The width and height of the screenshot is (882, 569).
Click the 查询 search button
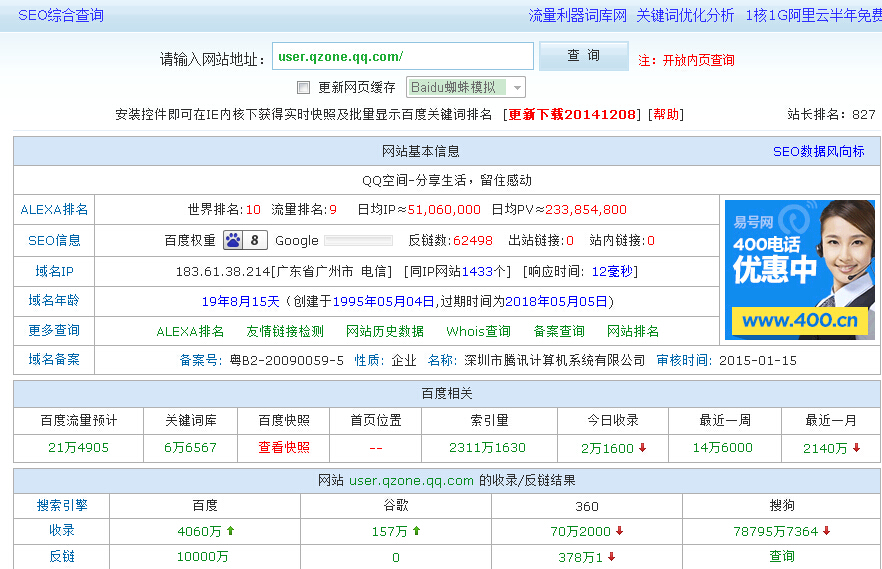point(583,56)
